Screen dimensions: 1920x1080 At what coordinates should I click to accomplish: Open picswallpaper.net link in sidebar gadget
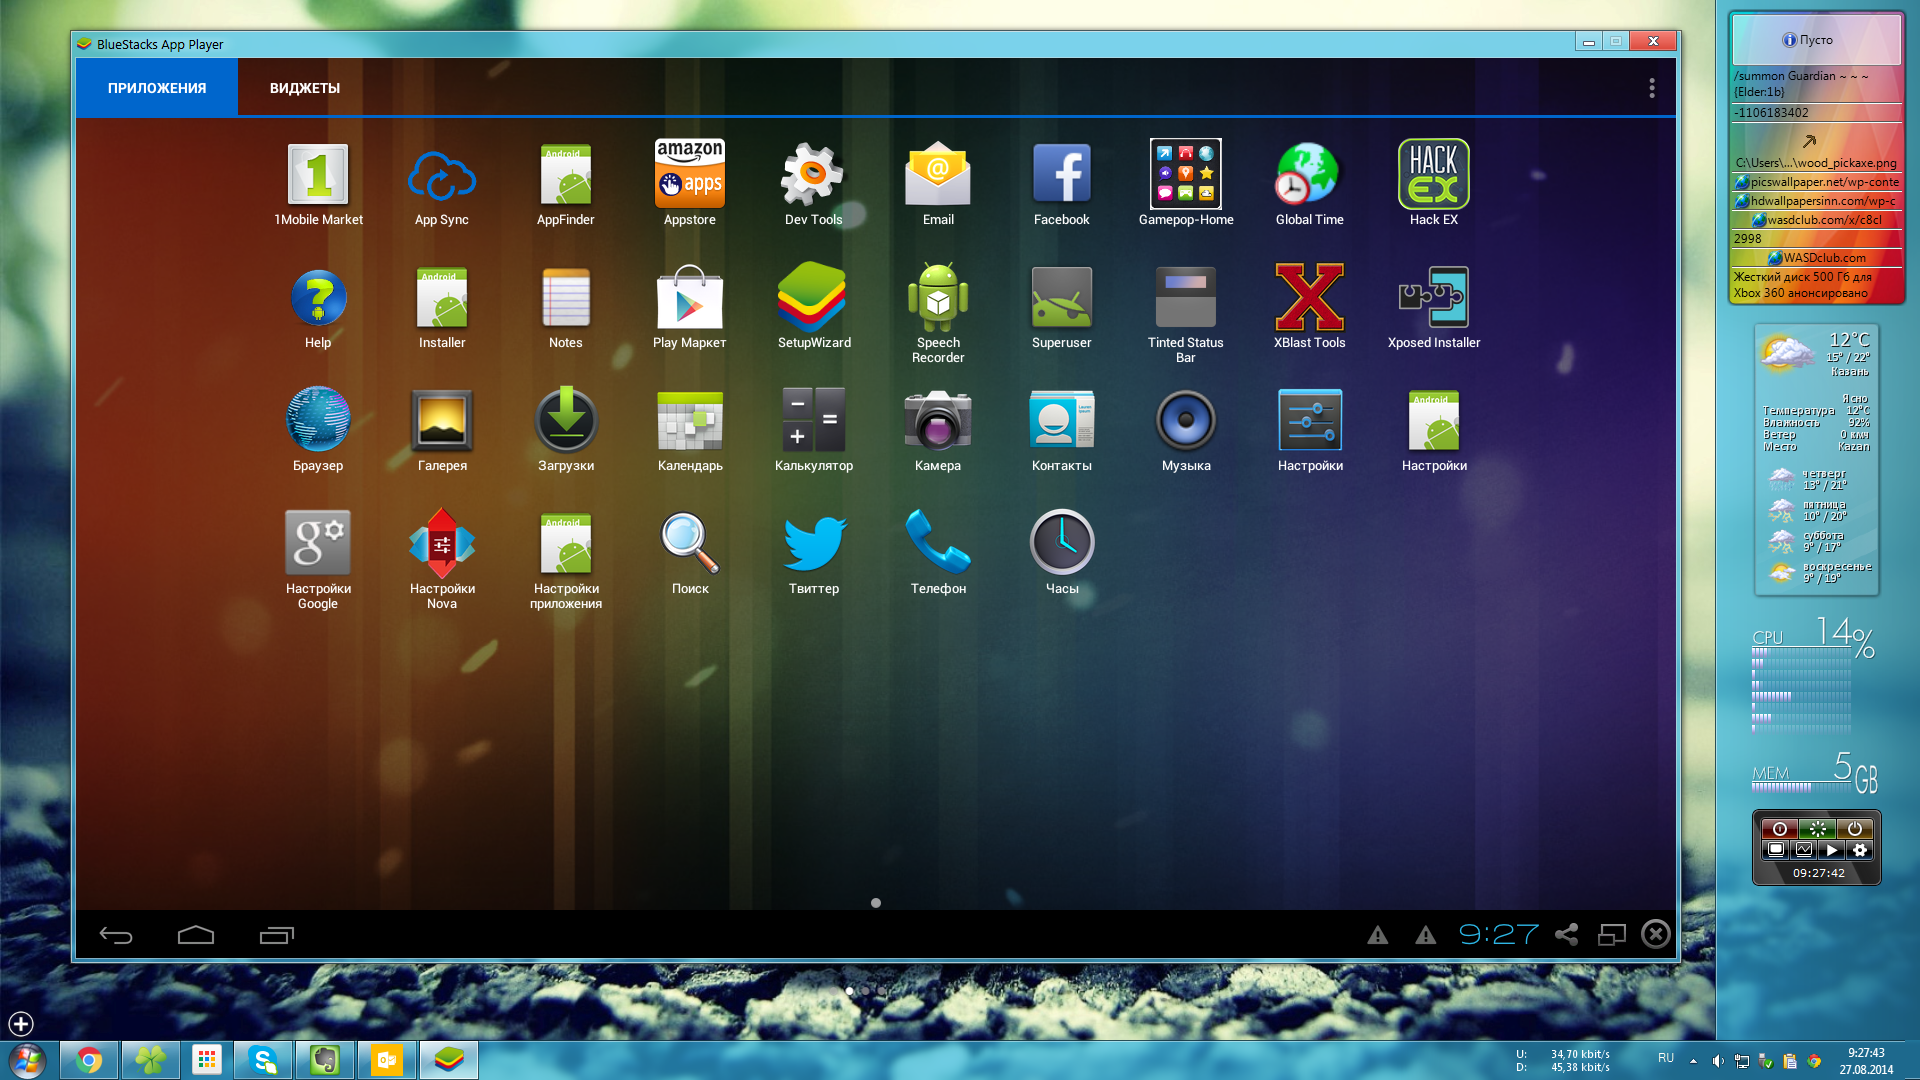pos(1817,182)
